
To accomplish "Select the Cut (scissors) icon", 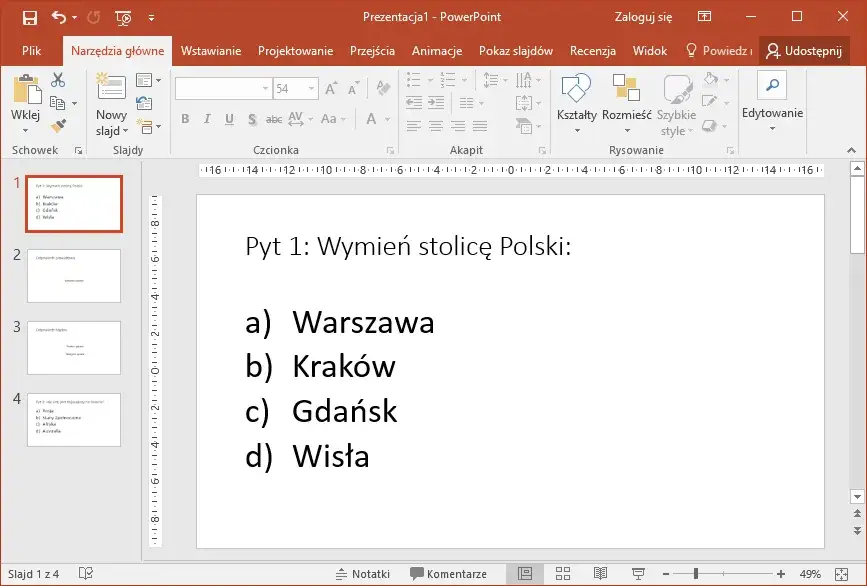I will coord(57,80).
